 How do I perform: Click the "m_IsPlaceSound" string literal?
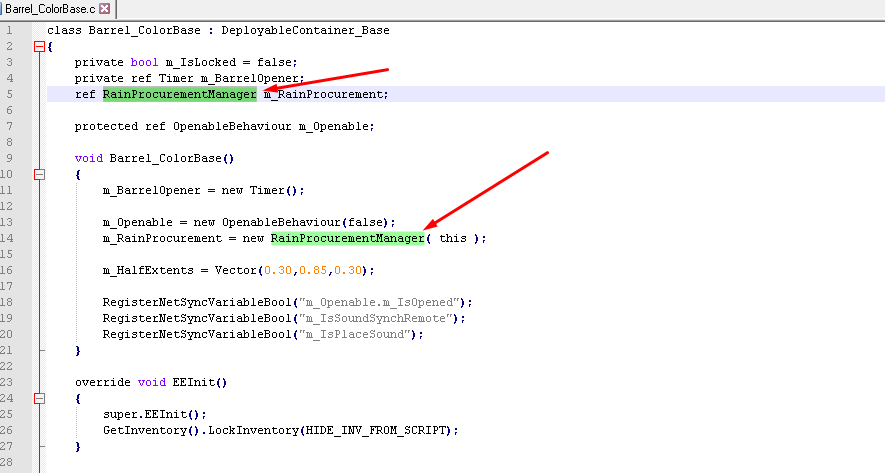[354, 334]
